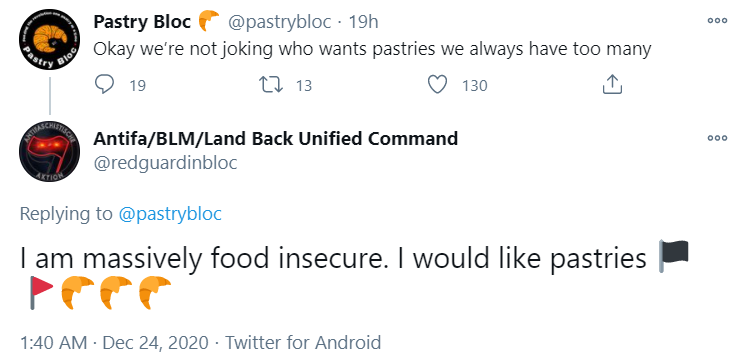Click the 1:40 AM Dec 24, 2020 timestamp
This screenshot has height=364, width=742.
coord(114,342)
